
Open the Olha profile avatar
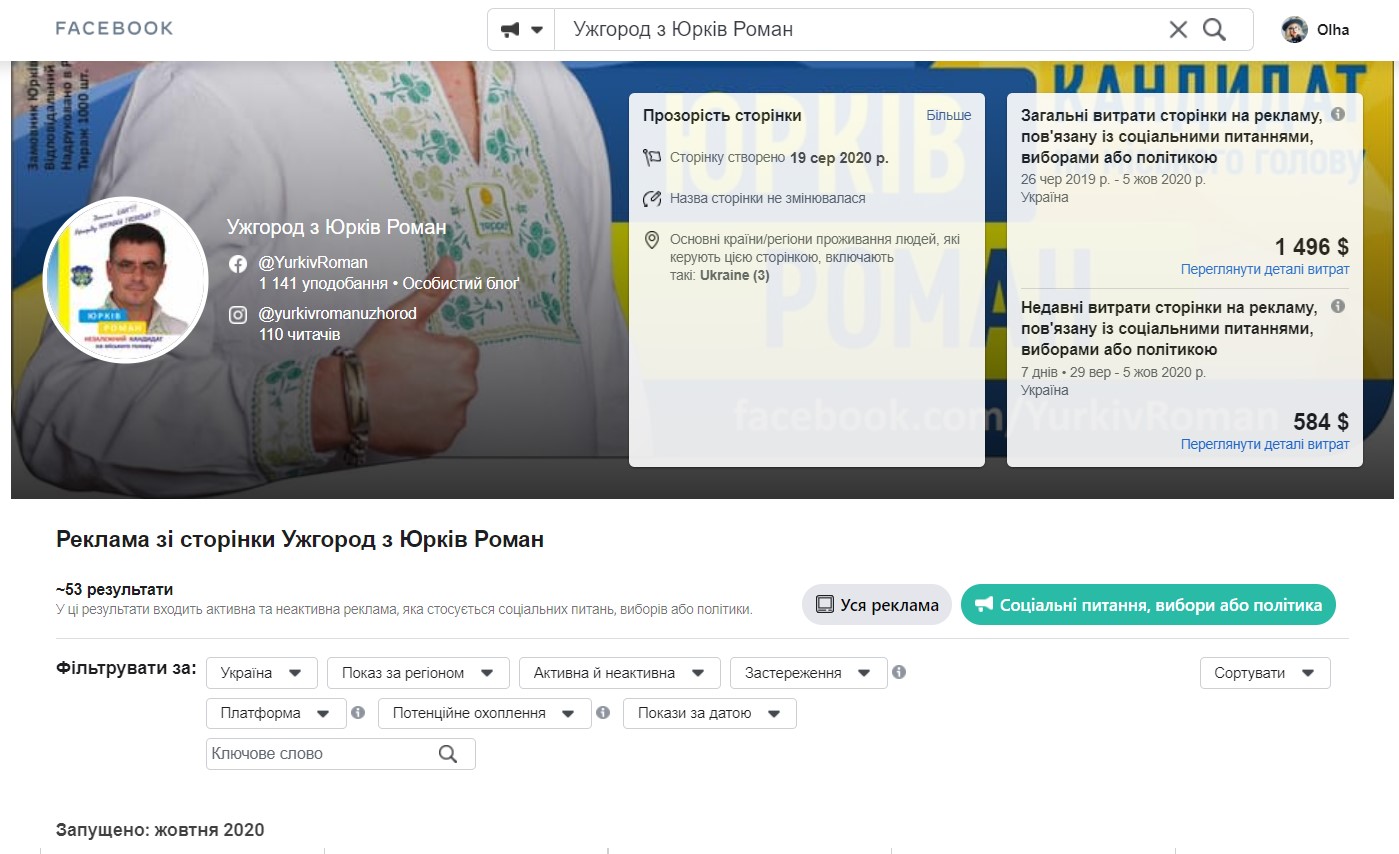tap(1294, 30)
